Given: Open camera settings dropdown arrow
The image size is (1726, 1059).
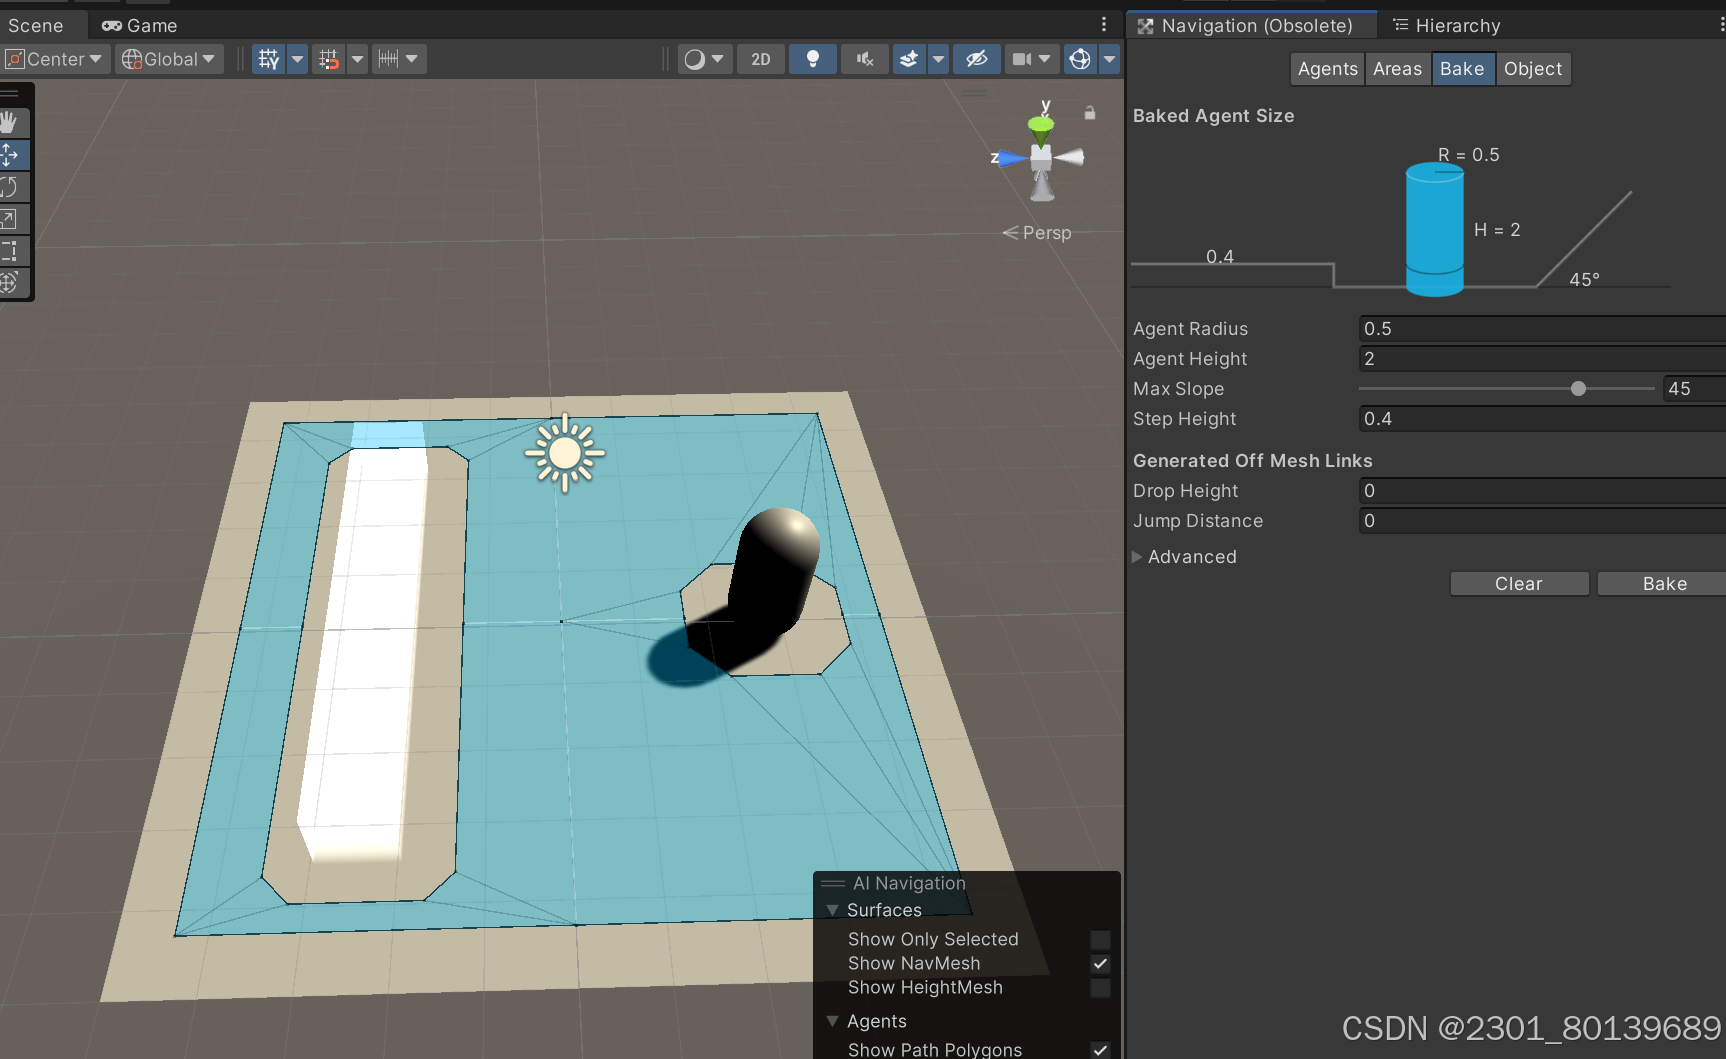Looking at the screenshot, I should [1045, 59].
